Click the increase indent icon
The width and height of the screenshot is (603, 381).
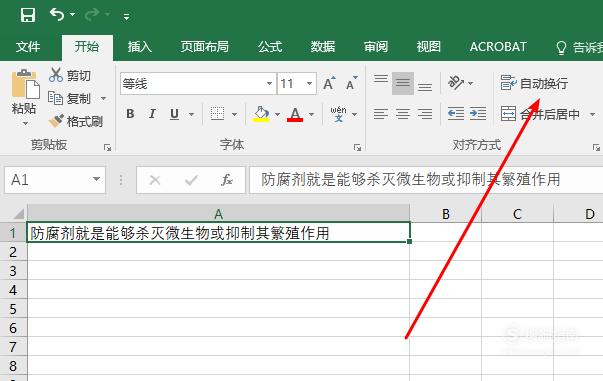[478, 114]
